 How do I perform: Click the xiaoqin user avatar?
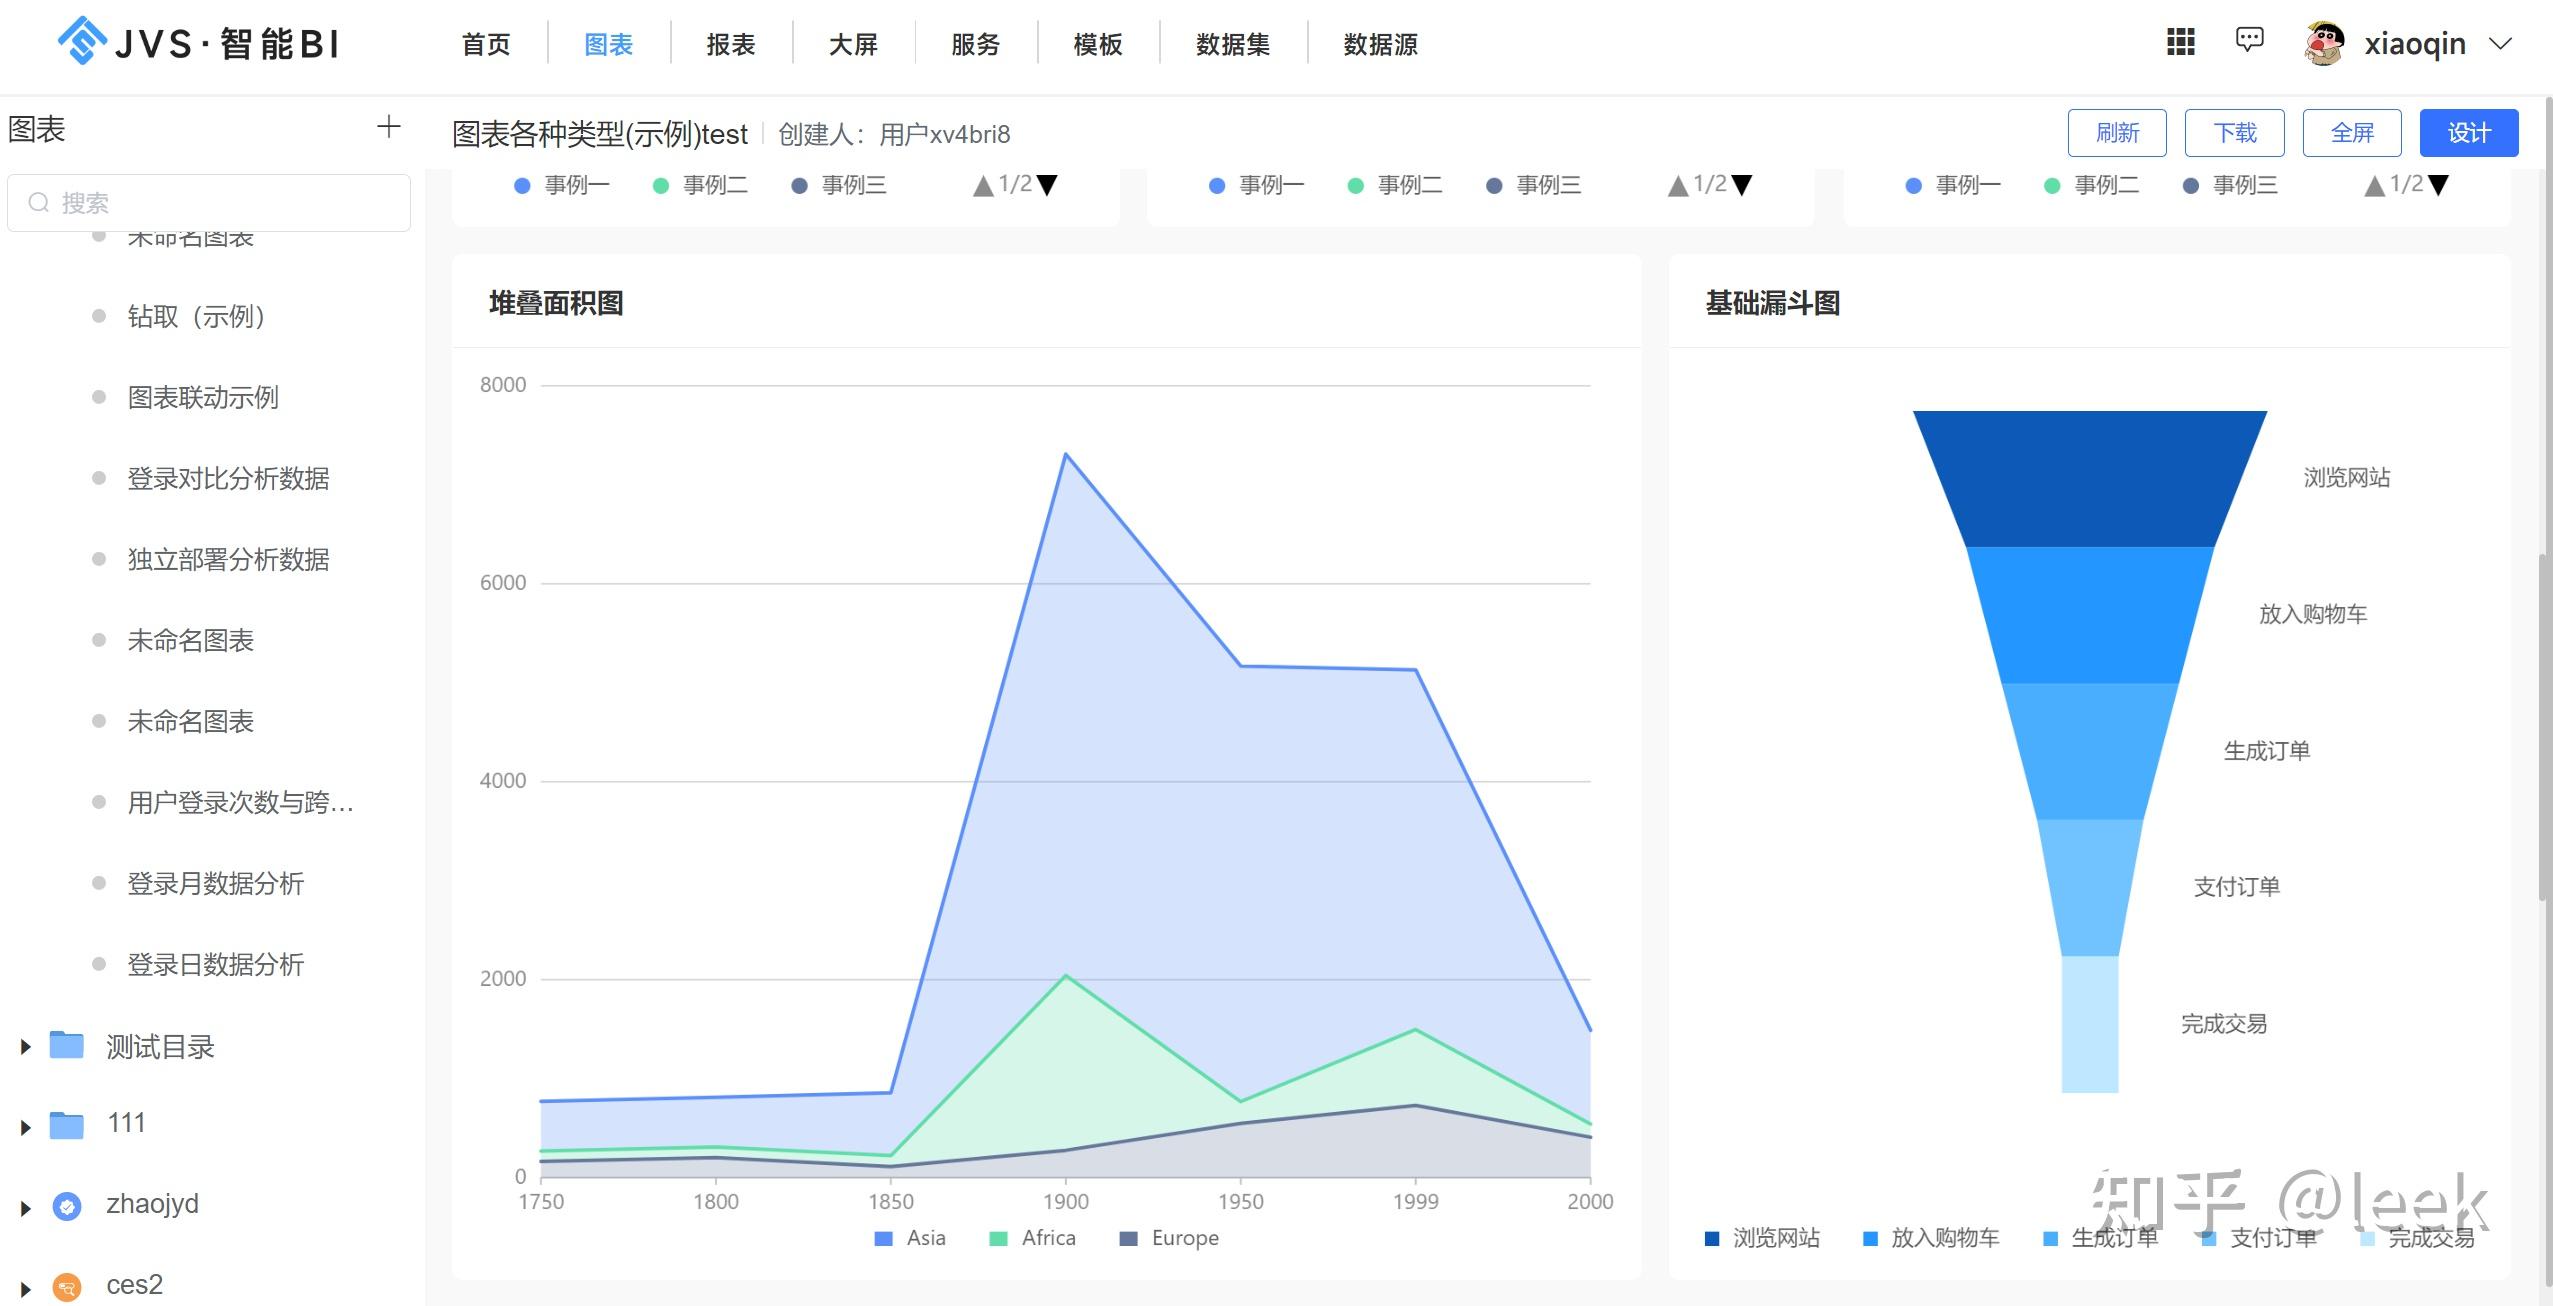point(2325,43)
